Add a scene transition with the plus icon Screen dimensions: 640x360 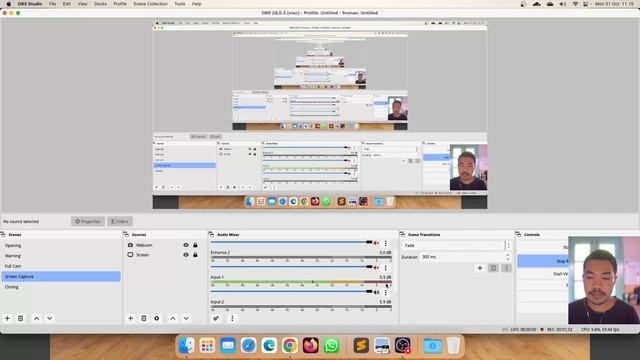[480, 268]
